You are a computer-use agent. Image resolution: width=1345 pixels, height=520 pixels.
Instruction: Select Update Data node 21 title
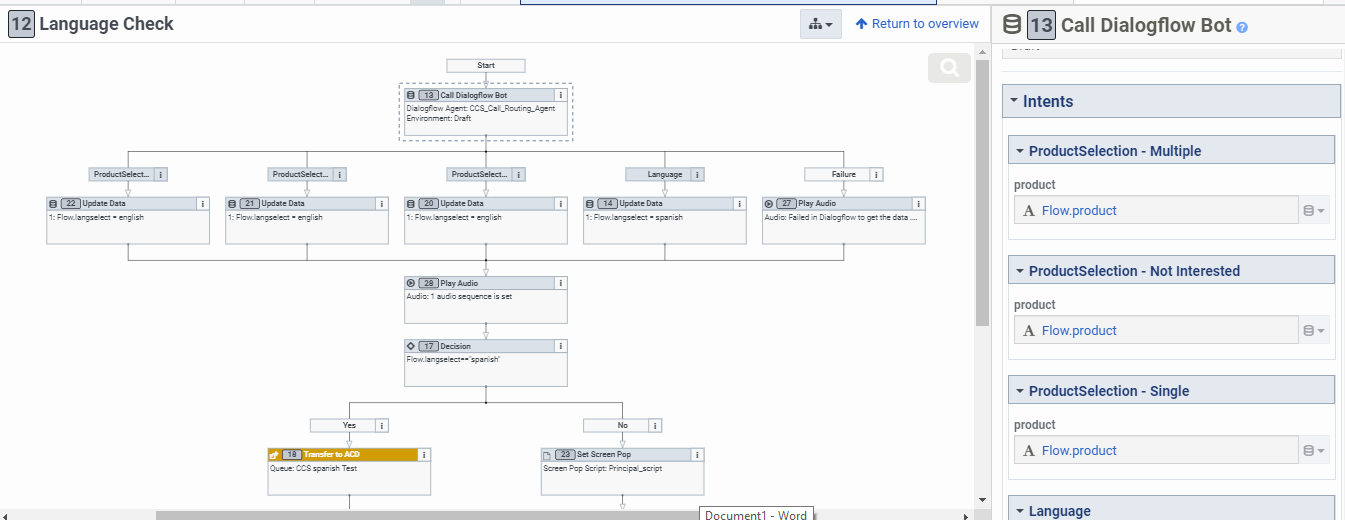(x=283, y=203)
